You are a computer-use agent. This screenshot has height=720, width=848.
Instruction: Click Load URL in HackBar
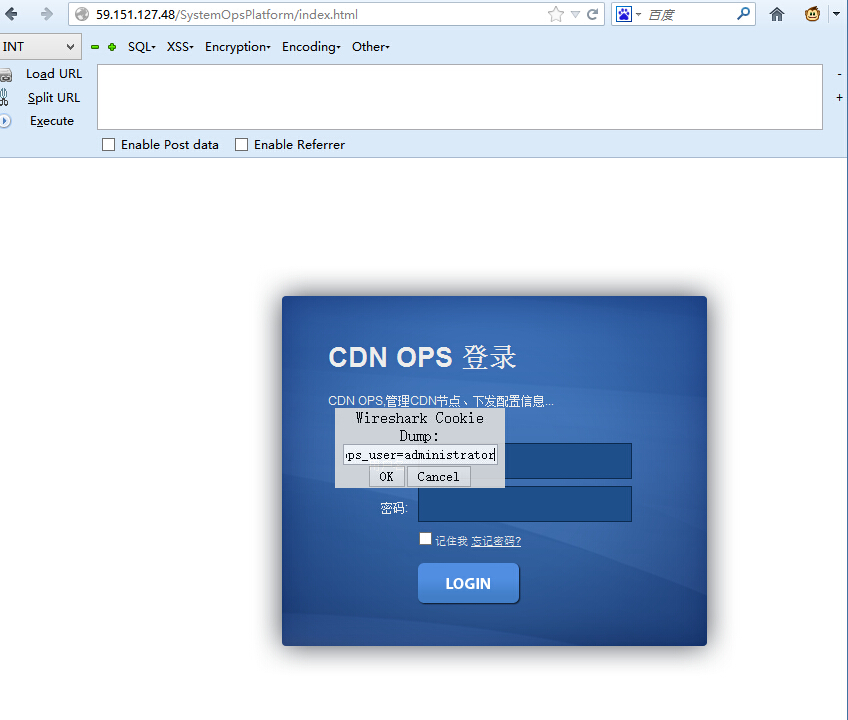point(54,74)
